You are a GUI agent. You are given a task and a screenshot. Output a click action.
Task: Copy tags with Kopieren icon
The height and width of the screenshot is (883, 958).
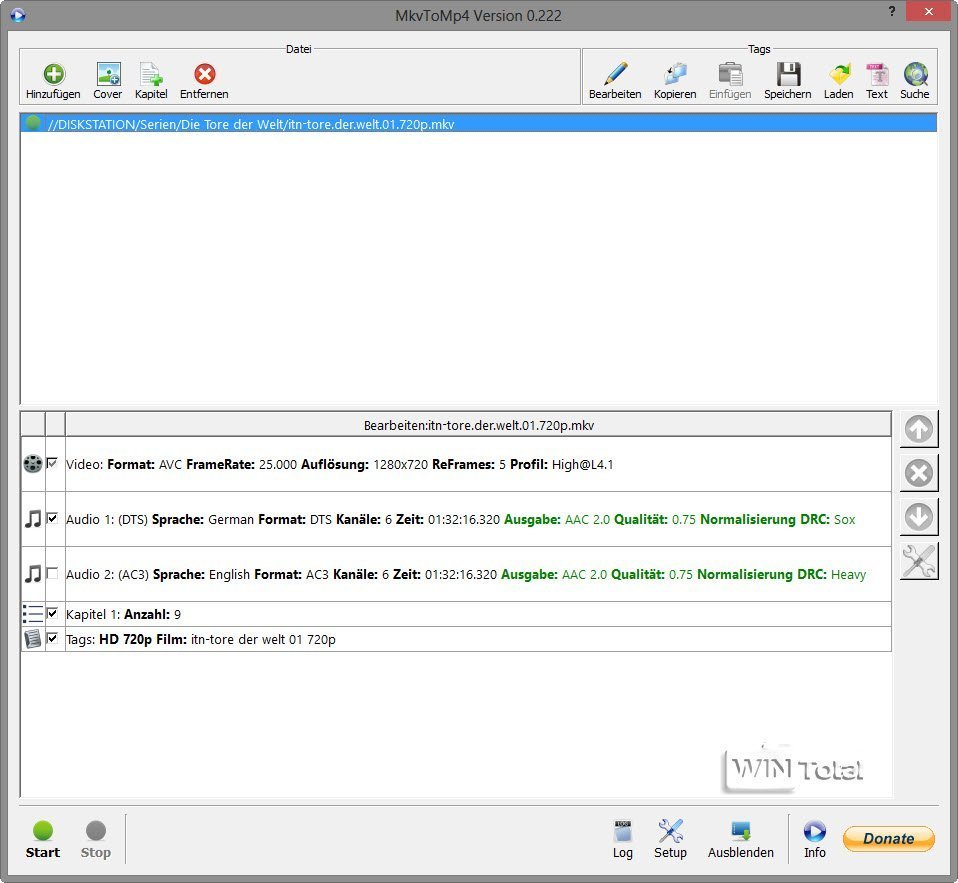click(x=675, y=75)
